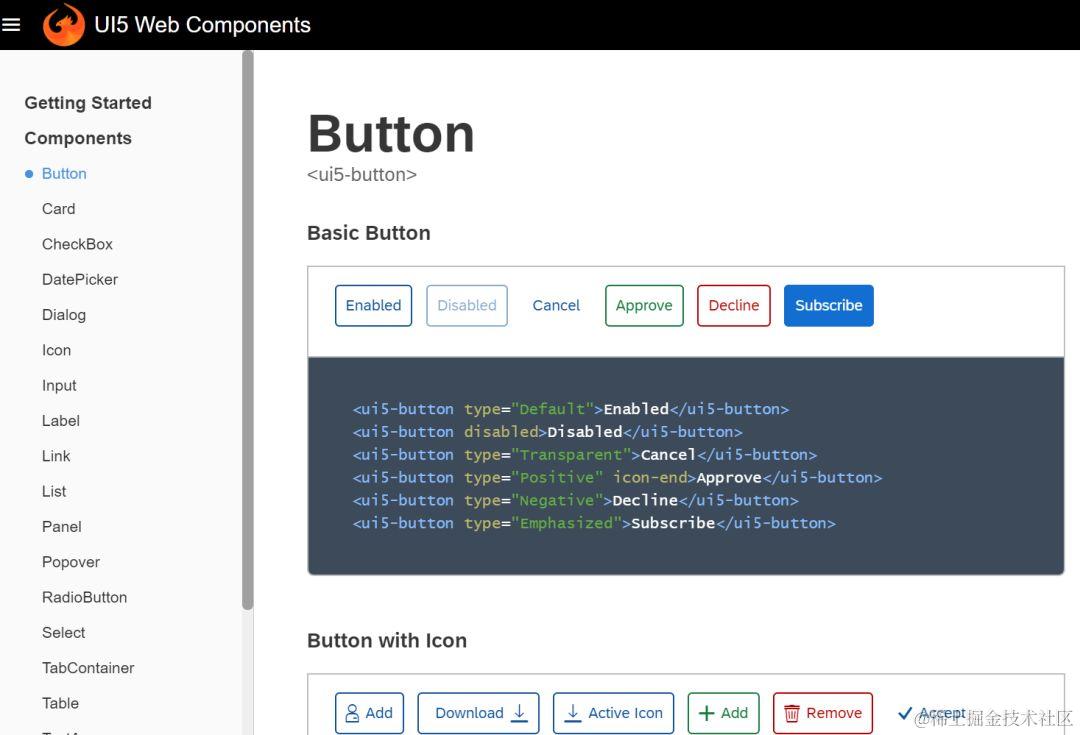
Task: Click the Active Icon button
Action: point(614,713)
